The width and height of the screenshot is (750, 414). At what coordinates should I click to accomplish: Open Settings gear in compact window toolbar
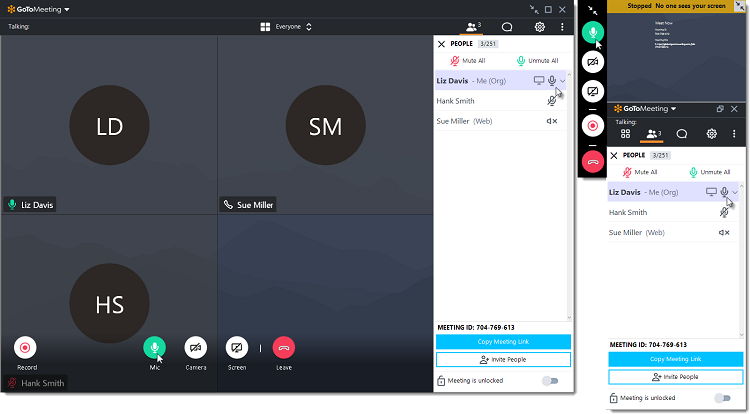click(x=712, y=134)
